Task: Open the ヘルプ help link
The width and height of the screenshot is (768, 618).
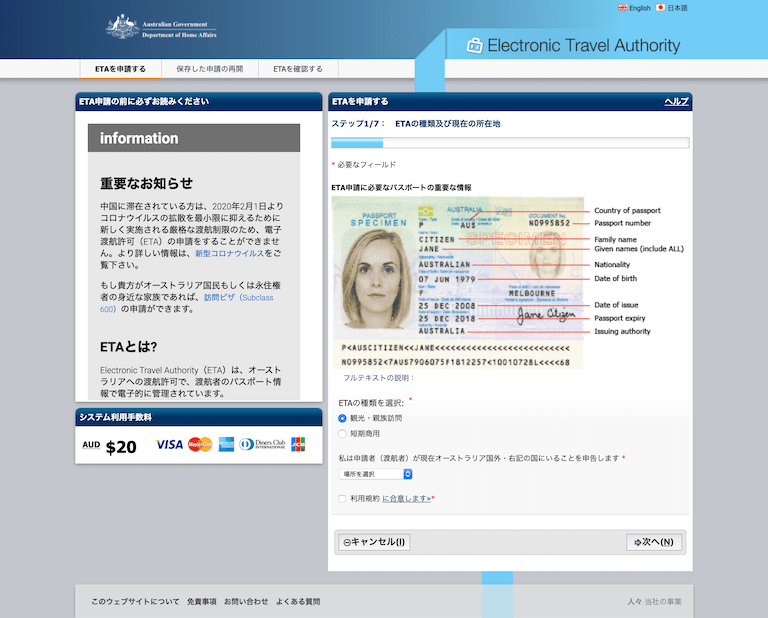Action: (676, 101)
